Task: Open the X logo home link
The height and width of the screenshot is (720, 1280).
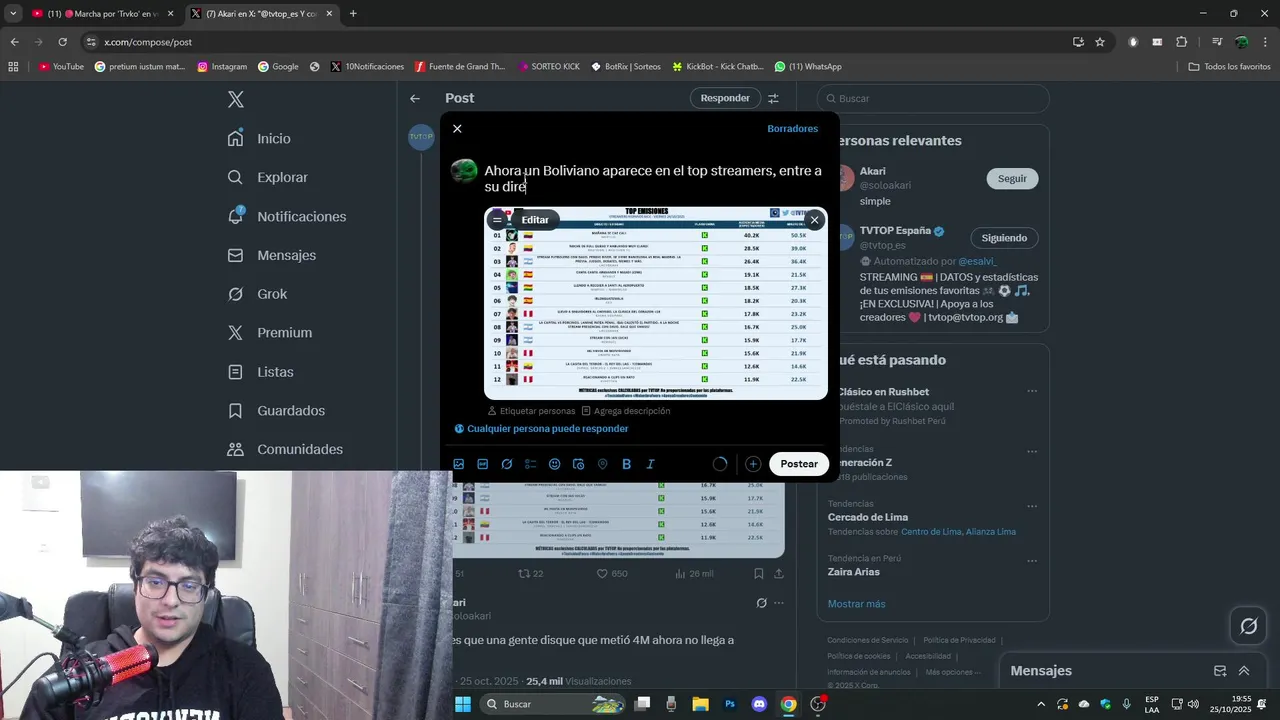Action: coord(236,99)
